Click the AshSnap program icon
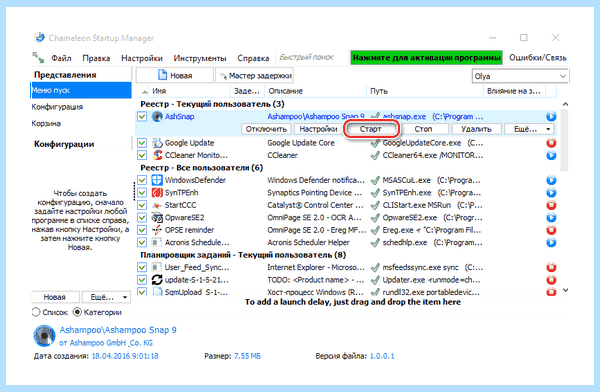The width and height of the screenshot is (600, 392). (157, 116)
